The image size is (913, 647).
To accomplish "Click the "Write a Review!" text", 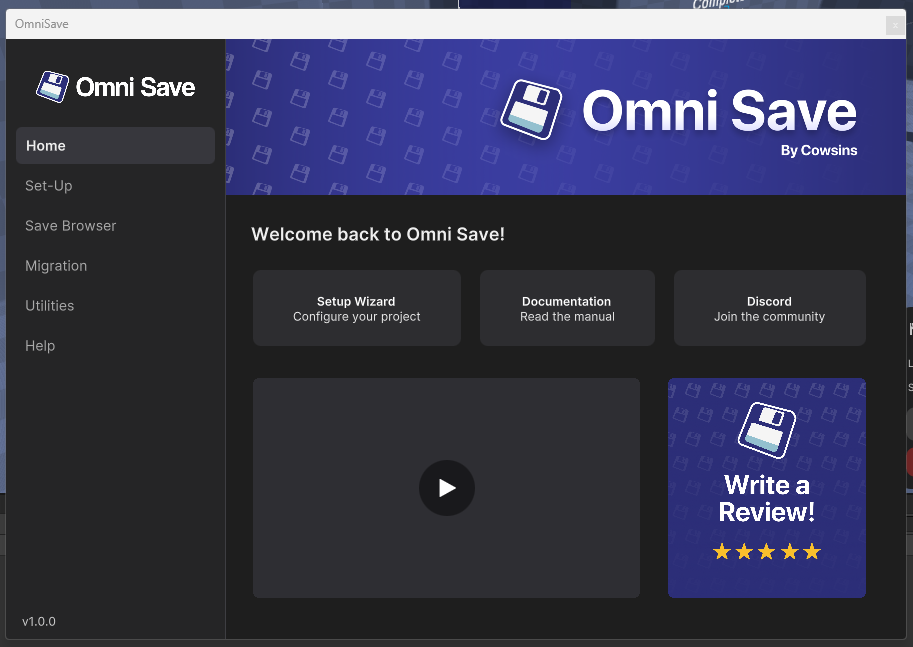I will point(766,499).
